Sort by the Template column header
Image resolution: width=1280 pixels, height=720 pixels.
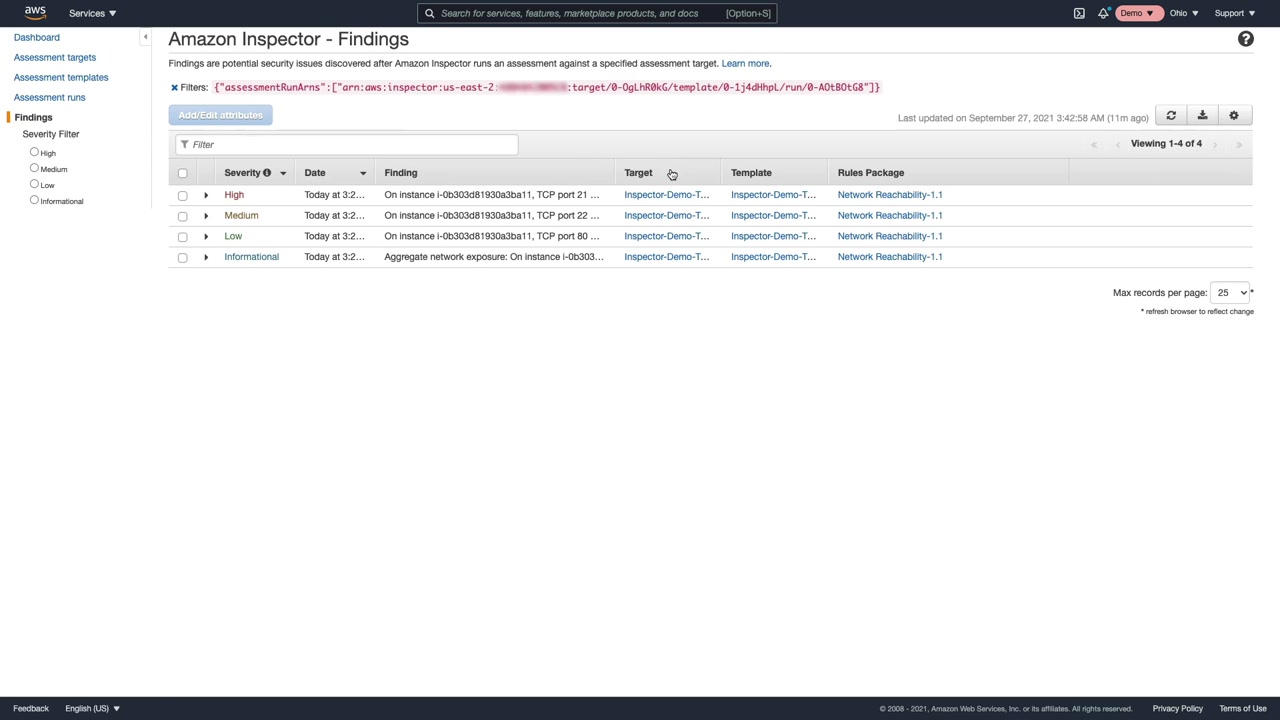point(751,173)
